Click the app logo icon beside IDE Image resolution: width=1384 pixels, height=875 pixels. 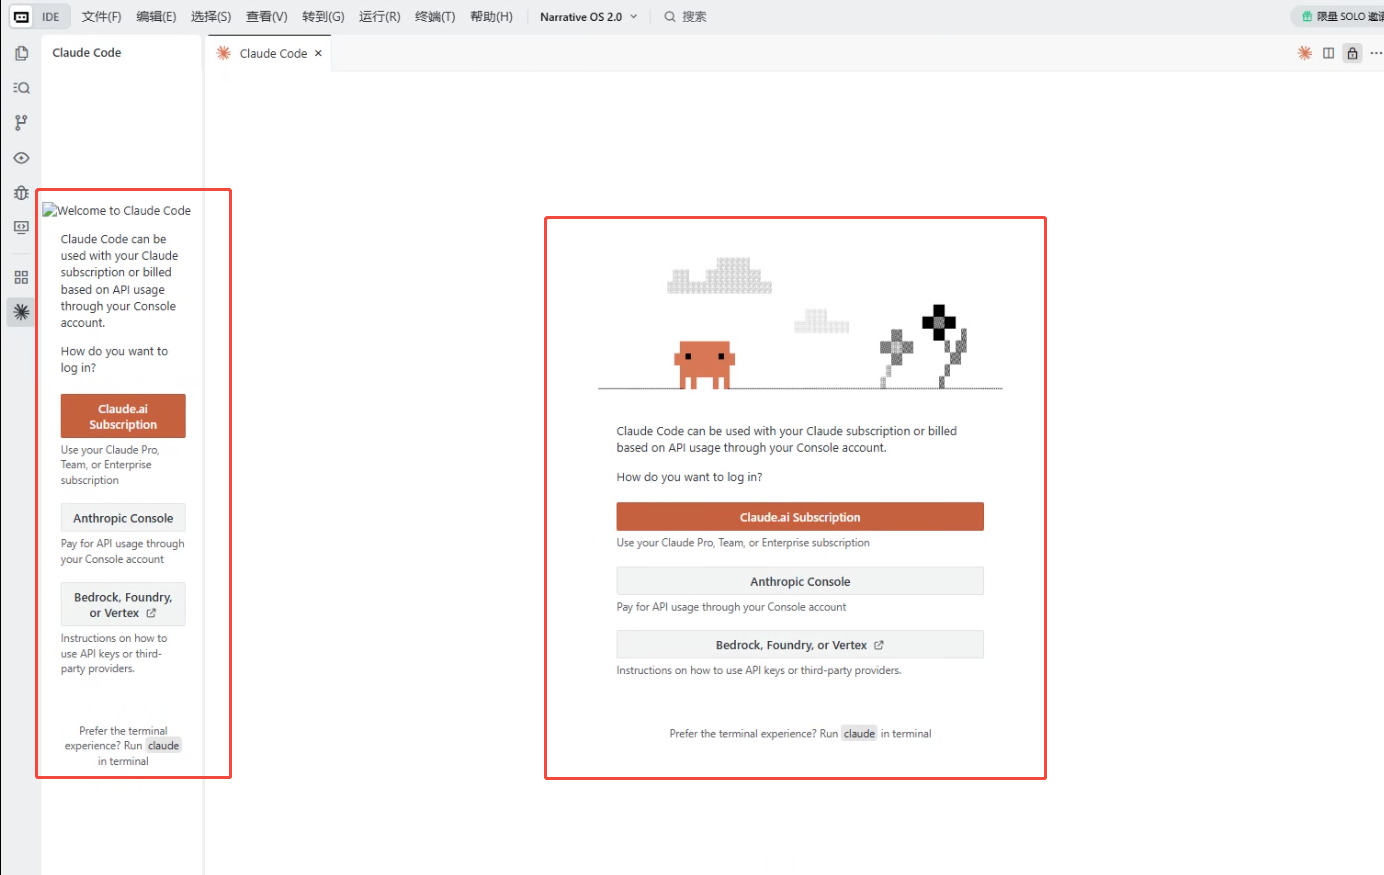[21, 17]
